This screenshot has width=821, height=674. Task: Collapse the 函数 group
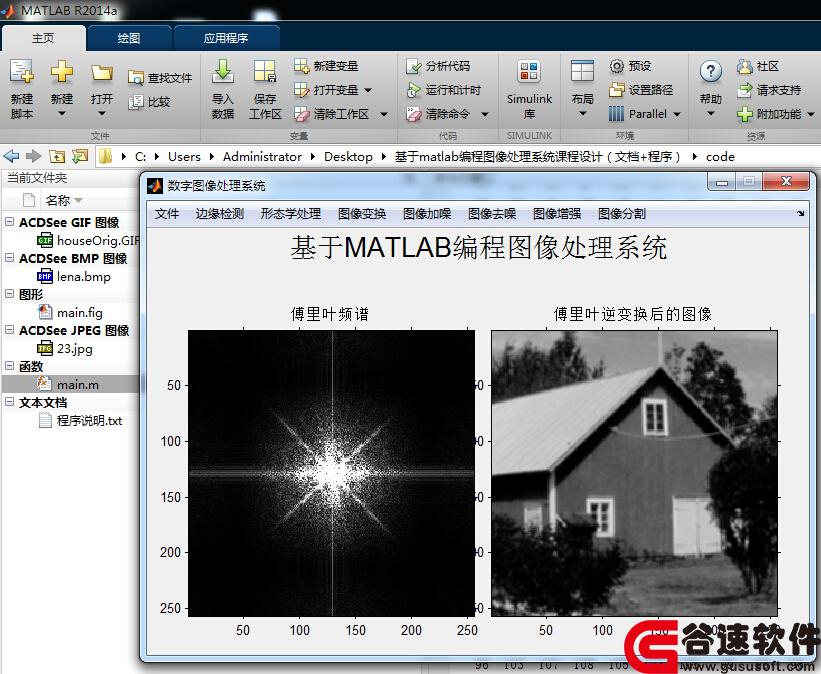(9, 366)
